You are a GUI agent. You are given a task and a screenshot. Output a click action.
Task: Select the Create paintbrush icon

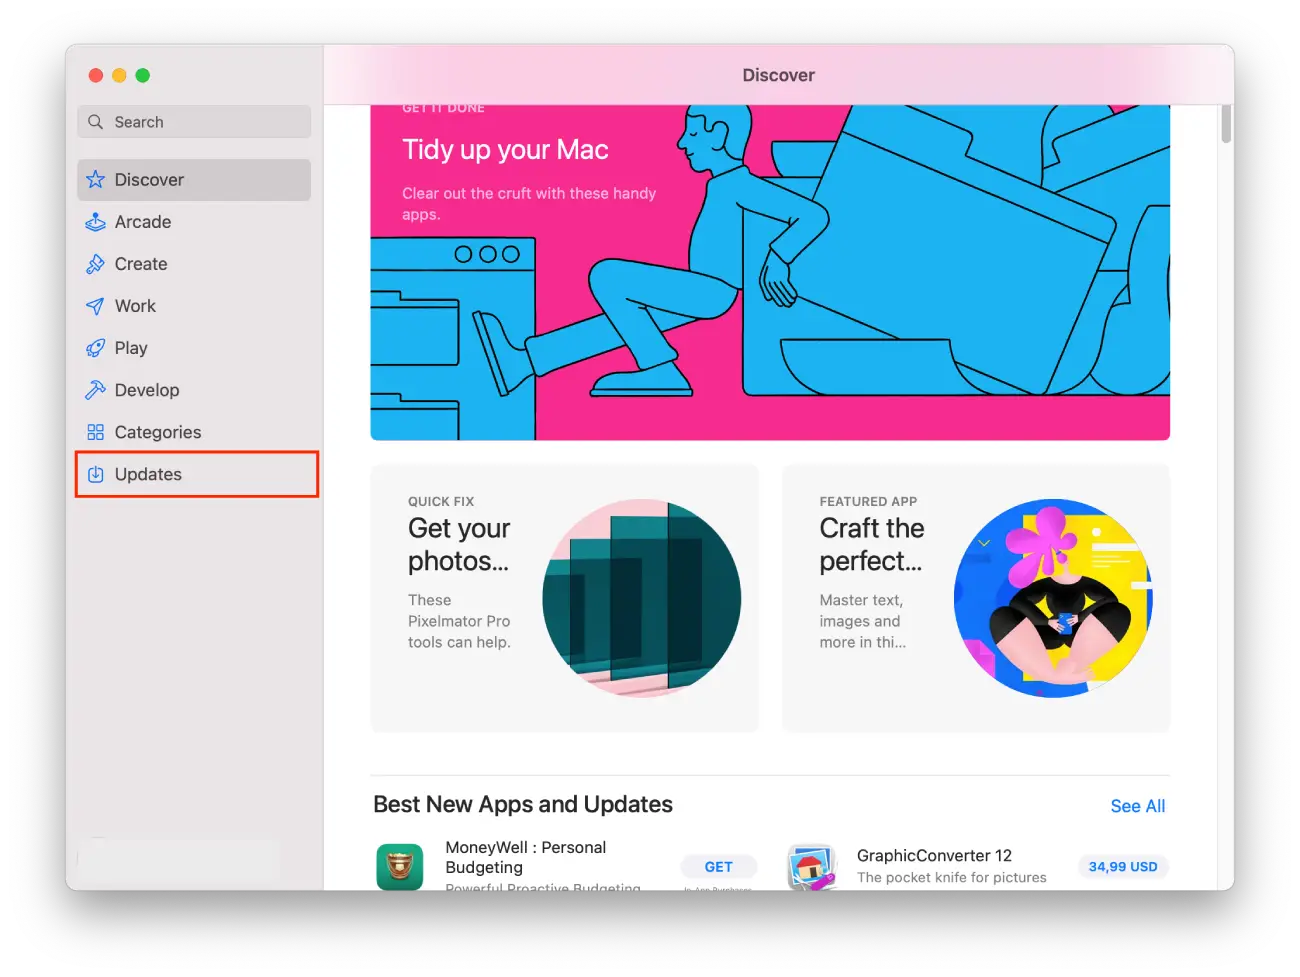[96, 264]
